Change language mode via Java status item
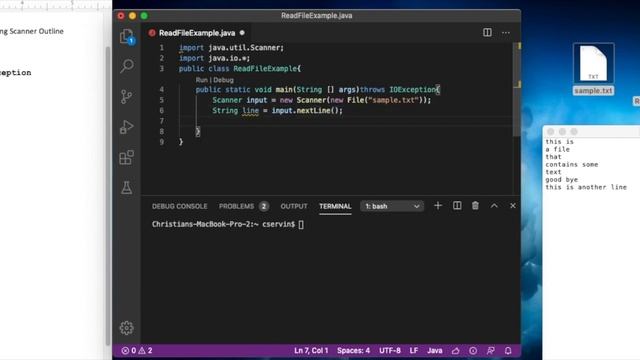Screen dimensions: 640x360 [x=435, y=351]
